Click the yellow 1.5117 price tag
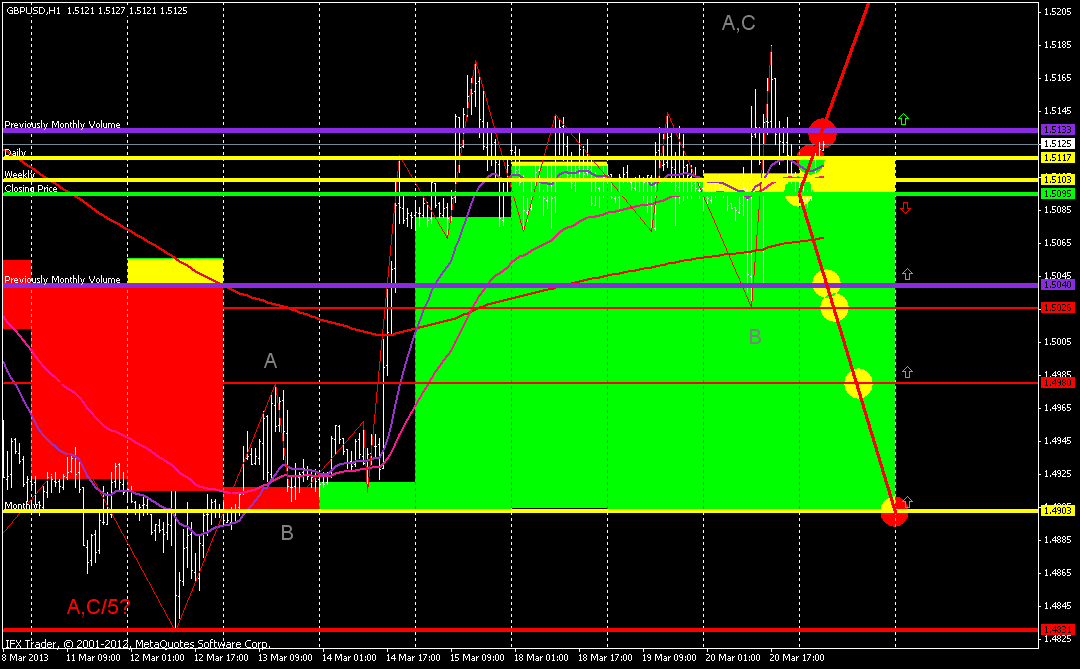Screen dimensions: 1080x669 (1057, 158)
